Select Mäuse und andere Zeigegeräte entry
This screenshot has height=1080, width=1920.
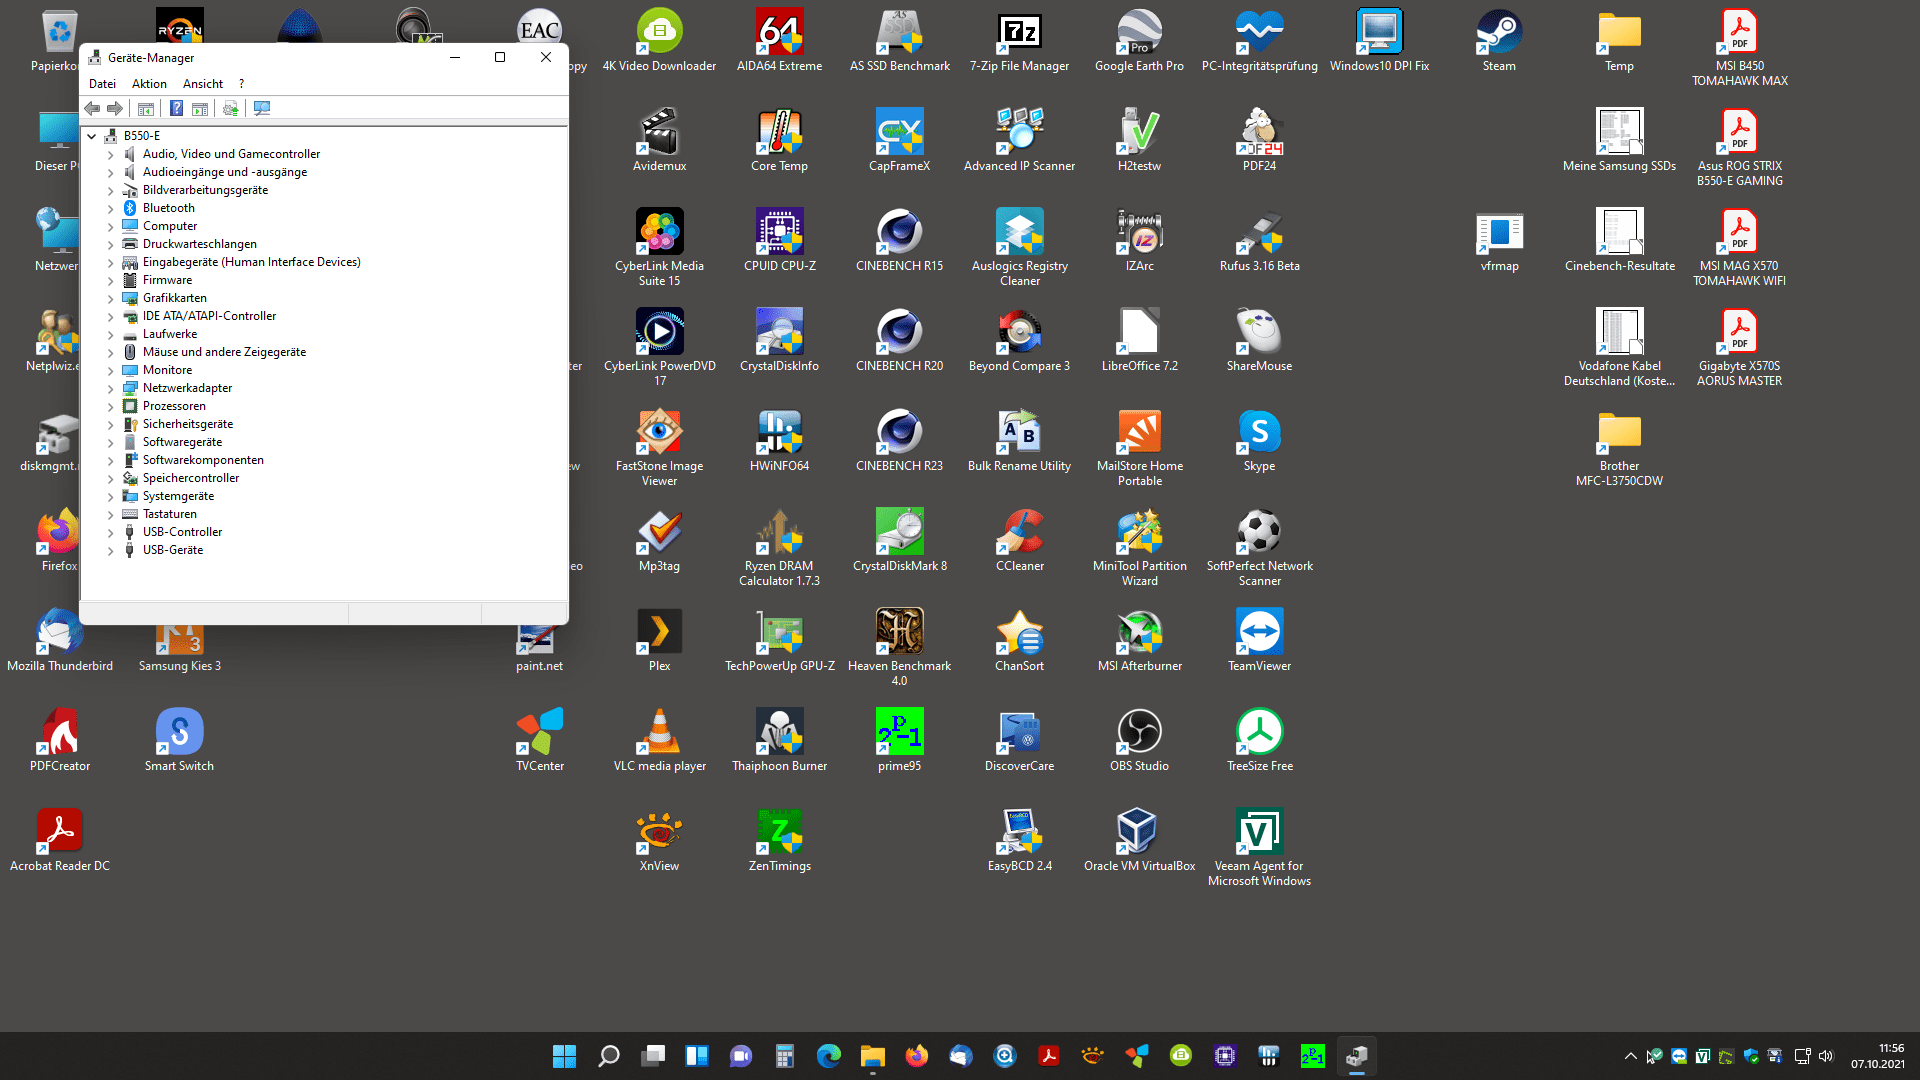coord(224,352)
